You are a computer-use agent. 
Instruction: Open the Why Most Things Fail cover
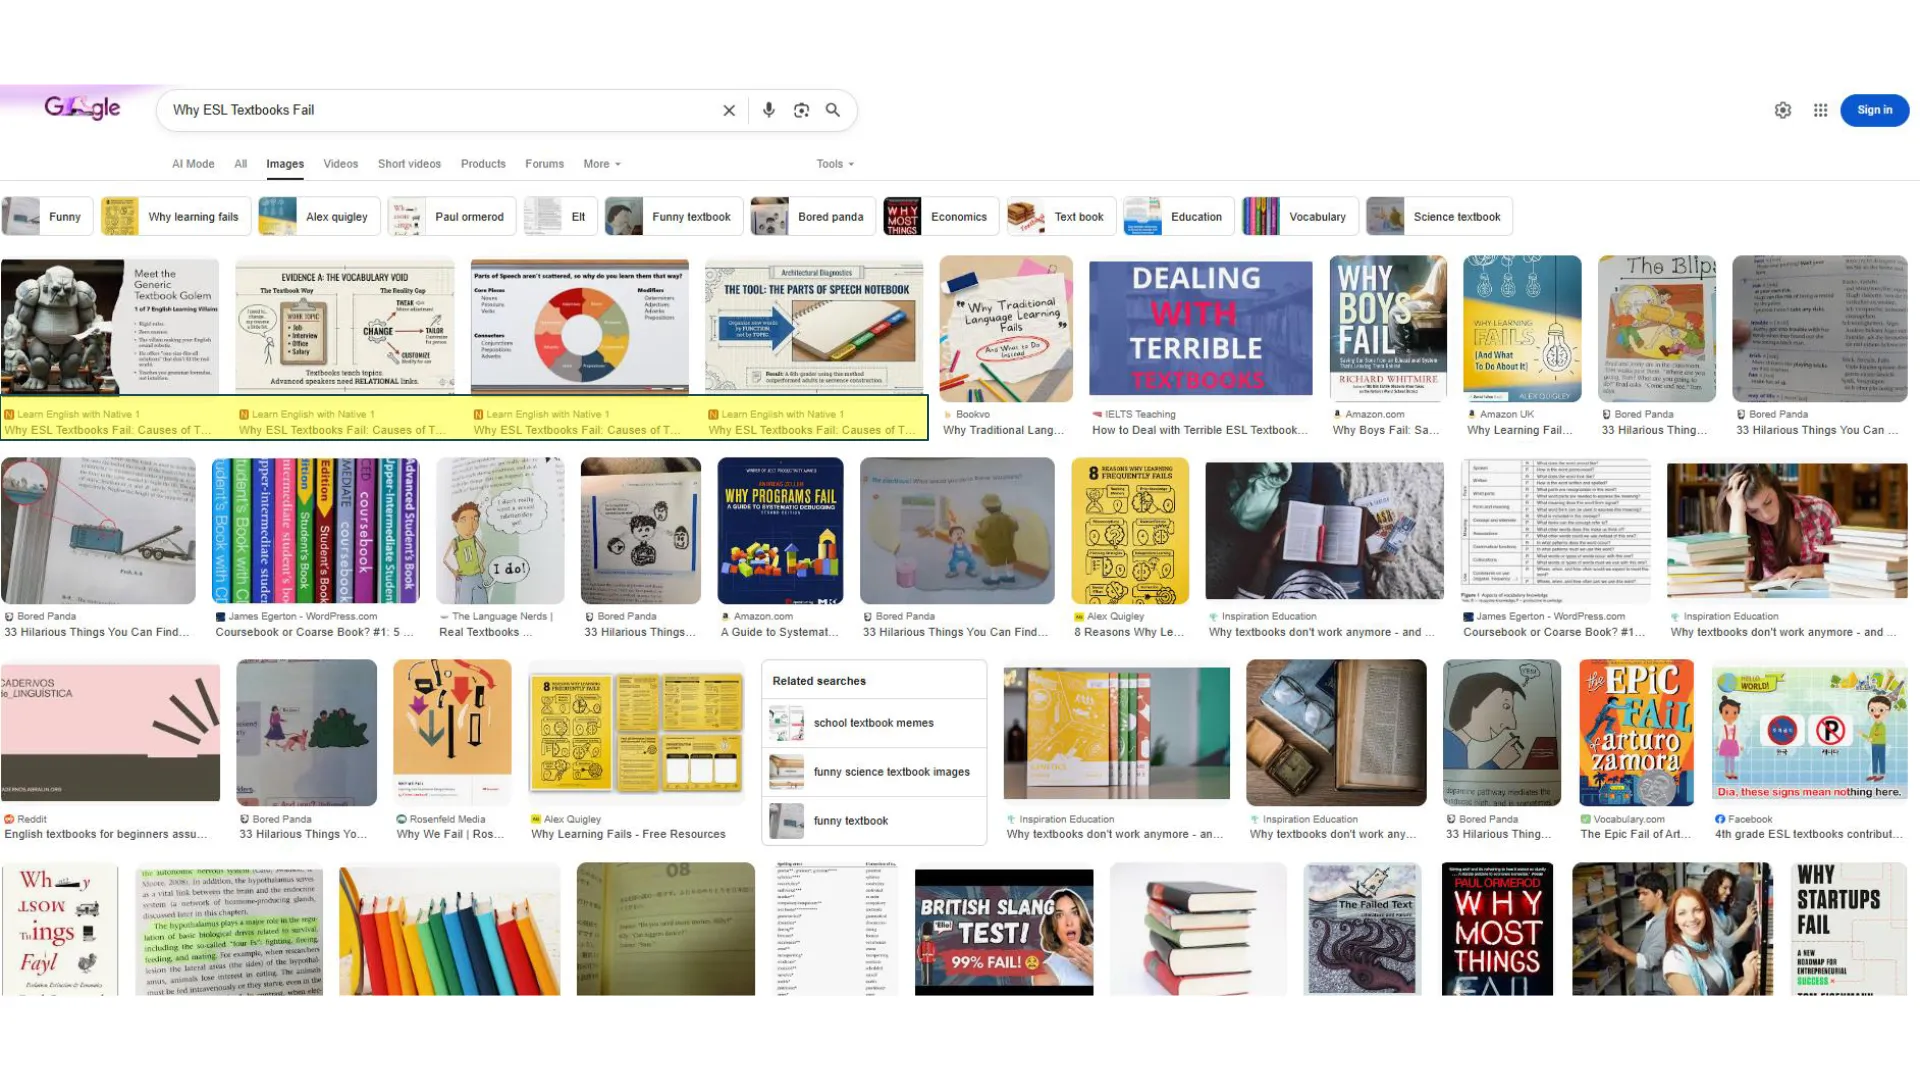click(1497, 930)
